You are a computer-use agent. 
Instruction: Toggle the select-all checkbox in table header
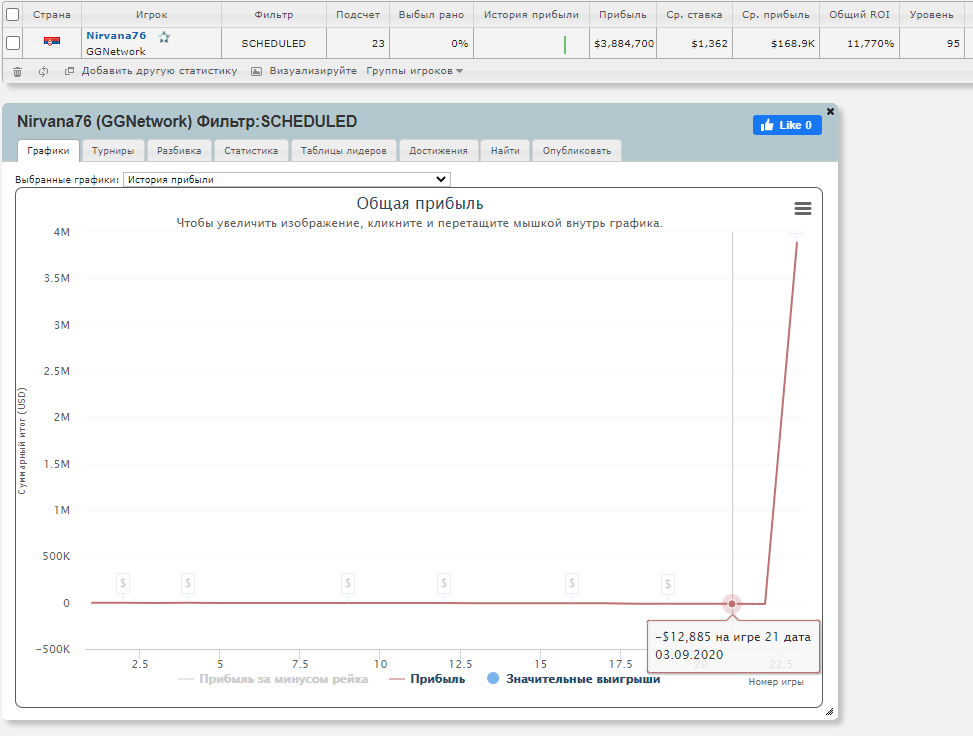pos(12,14)
